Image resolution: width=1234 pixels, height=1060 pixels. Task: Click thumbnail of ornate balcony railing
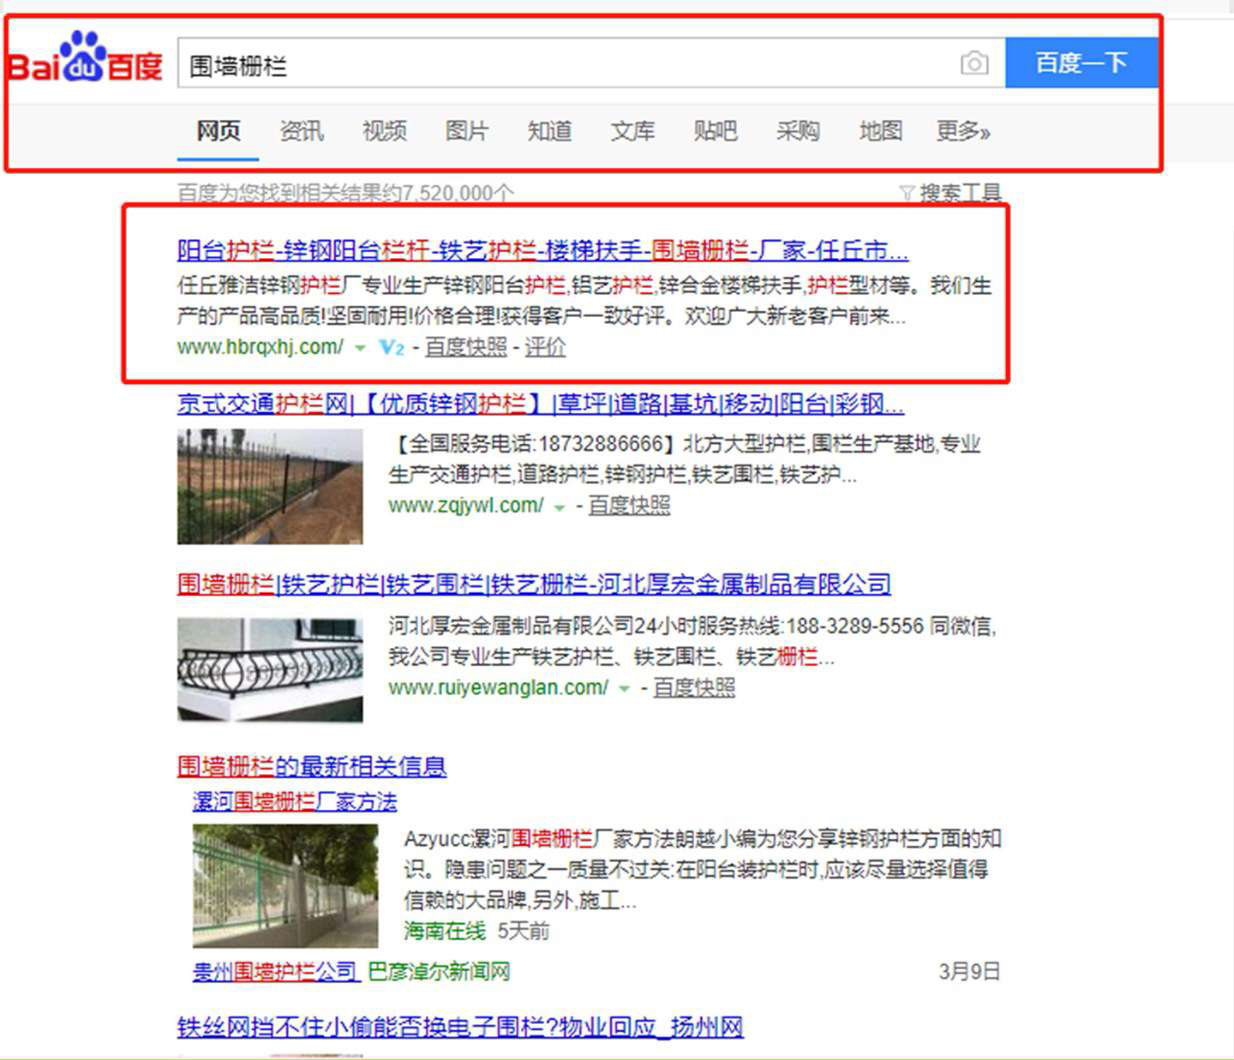(270, 670)
